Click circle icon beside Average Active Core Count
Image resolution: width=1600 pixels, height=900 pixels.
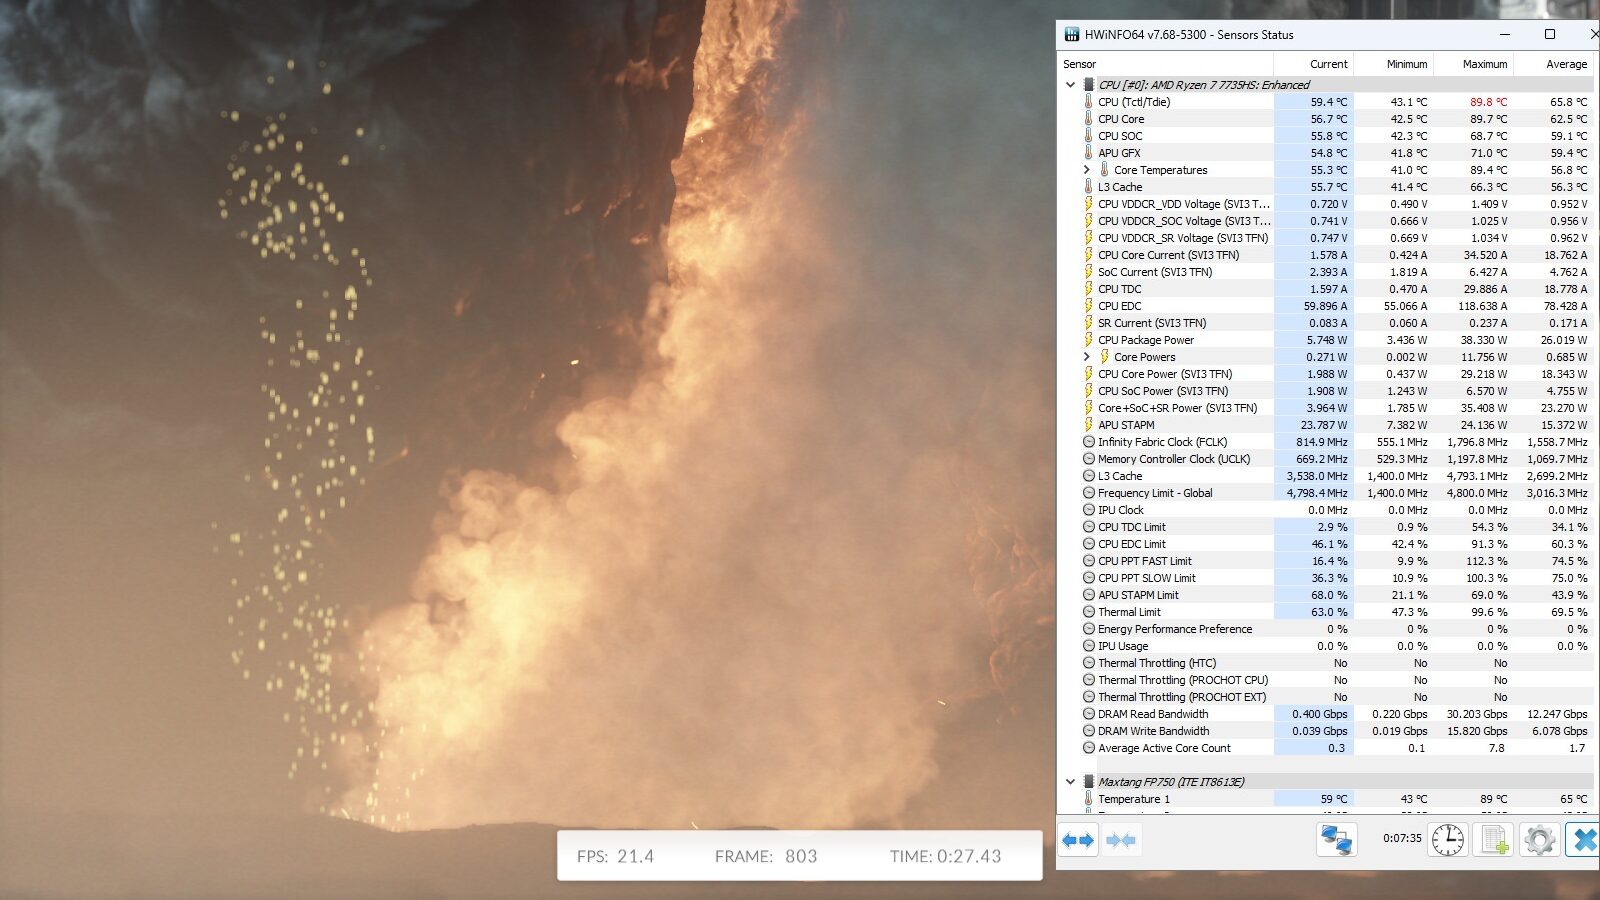click(1088, 748)
